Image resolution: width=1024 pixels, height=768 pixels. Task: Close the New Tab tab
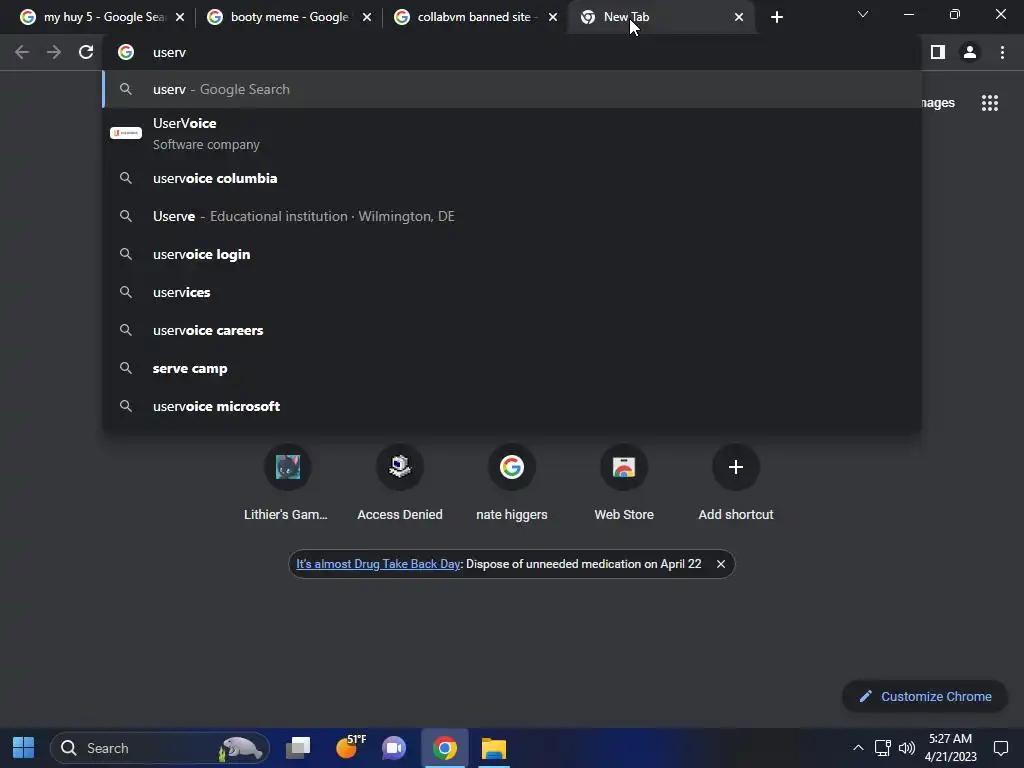tap(739, 17)
